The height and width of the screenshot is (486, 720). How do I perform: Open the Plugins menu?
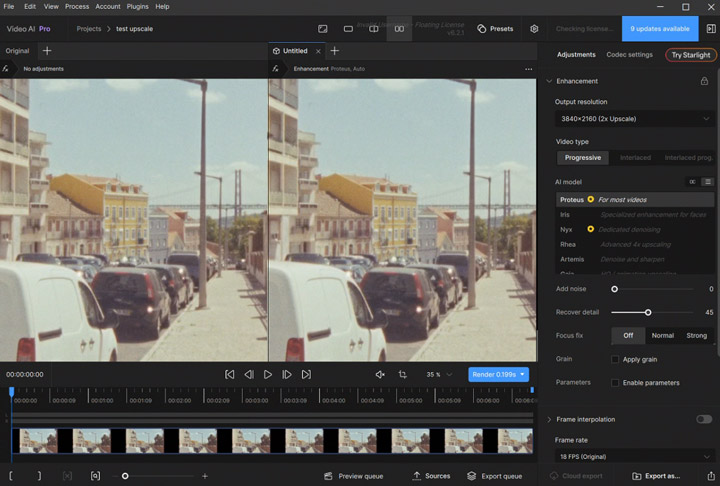pos(137,6)
